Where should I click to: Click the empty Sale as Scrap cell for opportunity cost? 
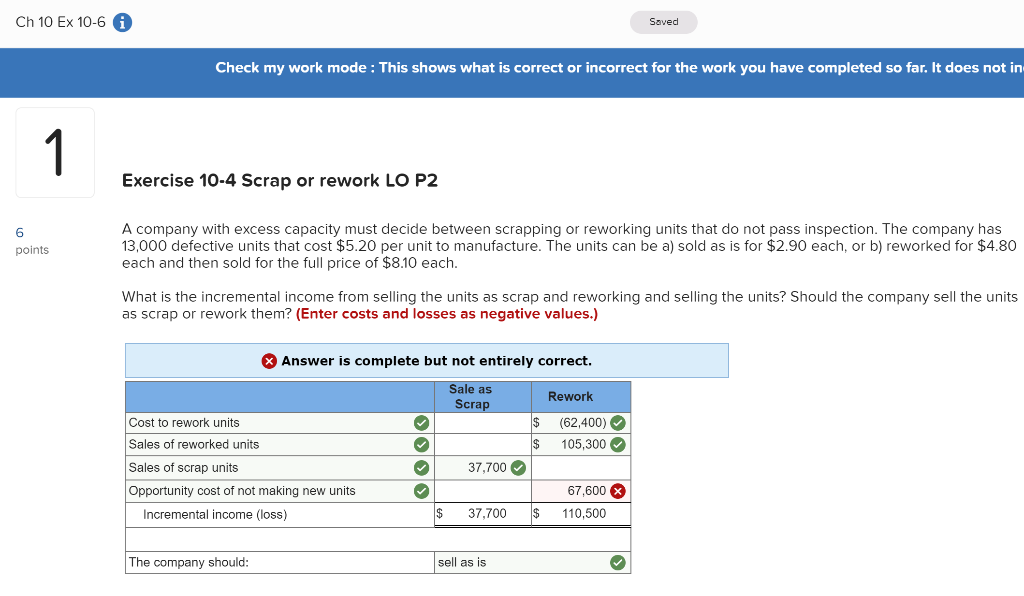(483, 491)
